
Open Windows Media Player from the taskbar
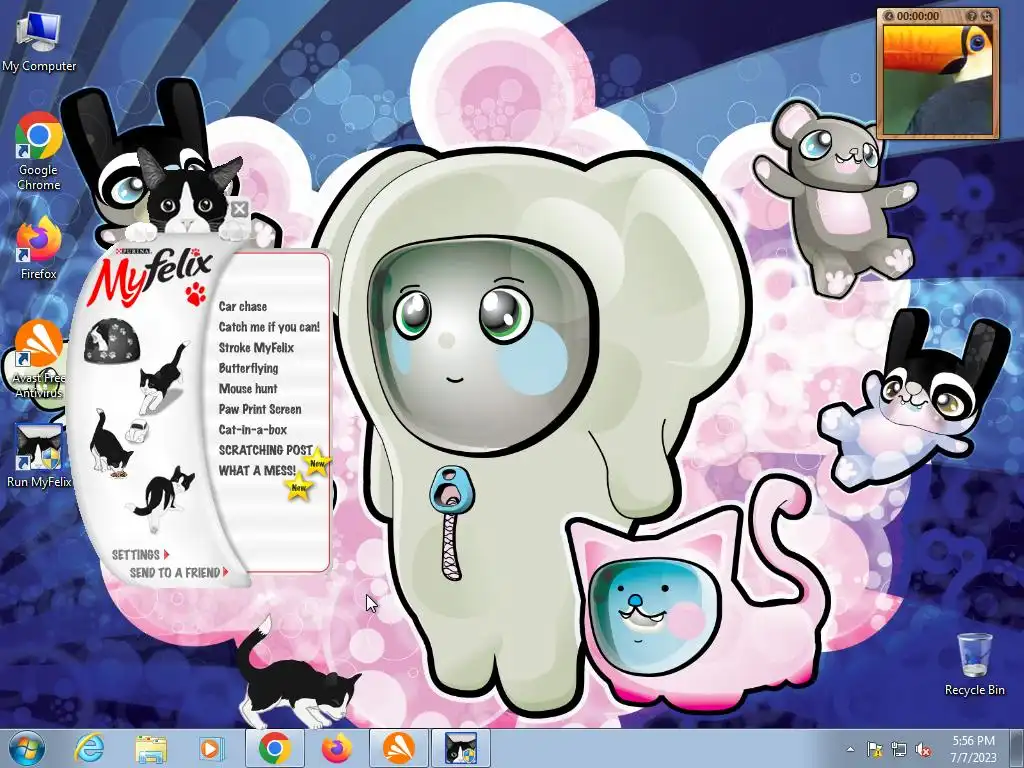[210, 748]
